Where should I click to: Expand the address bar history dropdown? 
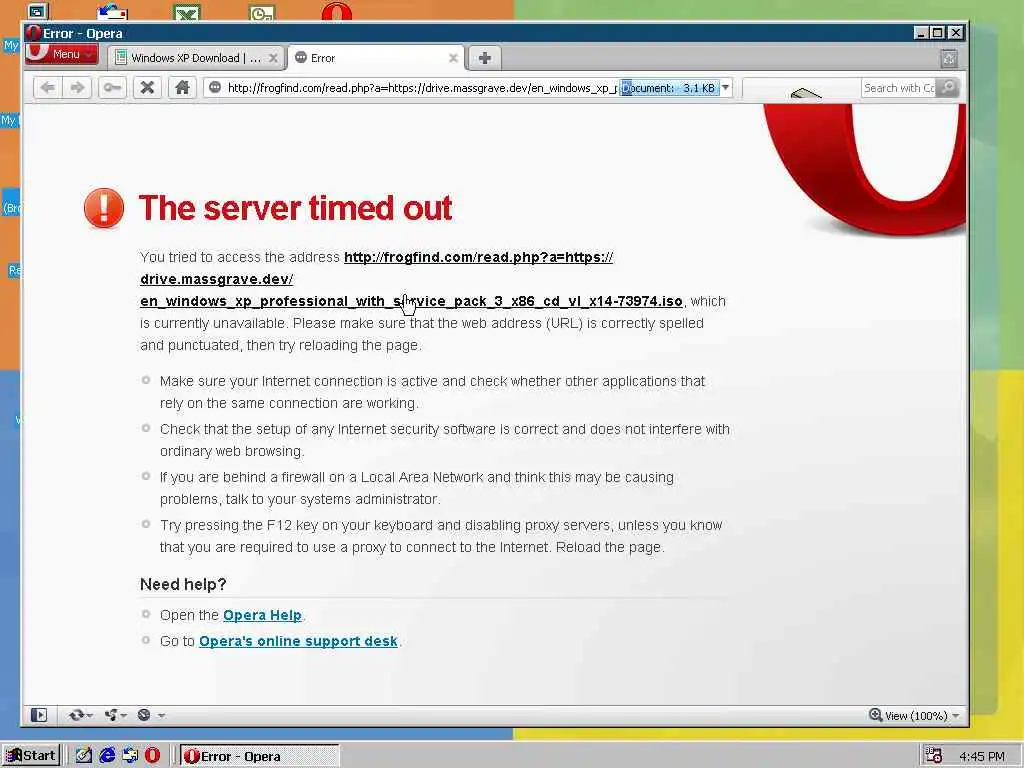(x=726, y=88)
